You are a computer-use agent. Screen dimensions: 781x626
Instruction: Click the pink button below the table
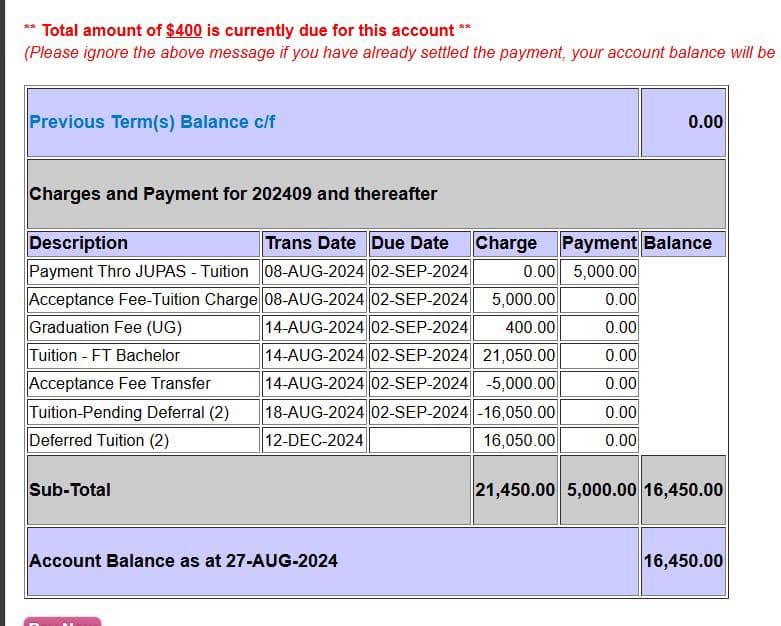pyautogui.click(x=63, y=621)
